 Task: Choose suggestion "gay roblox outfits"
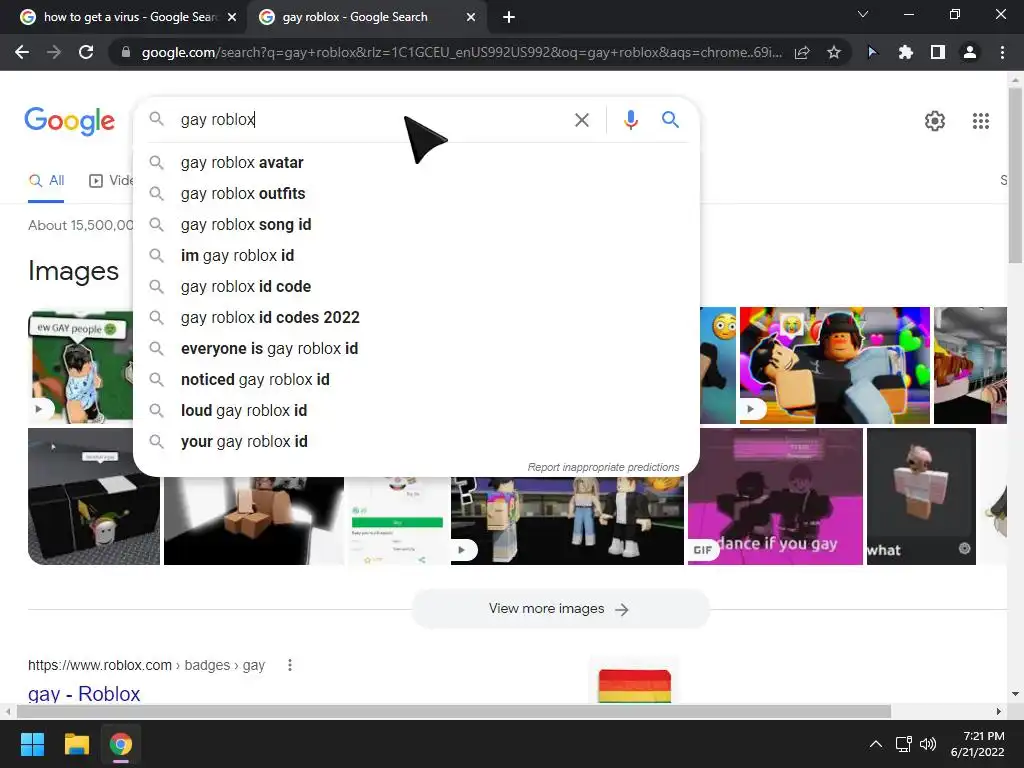tap(416, 193)
